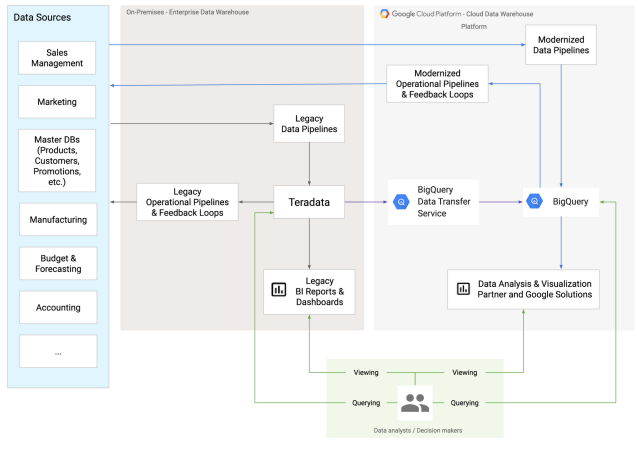
Task: Click the right Viewing label
Action: 464,372
